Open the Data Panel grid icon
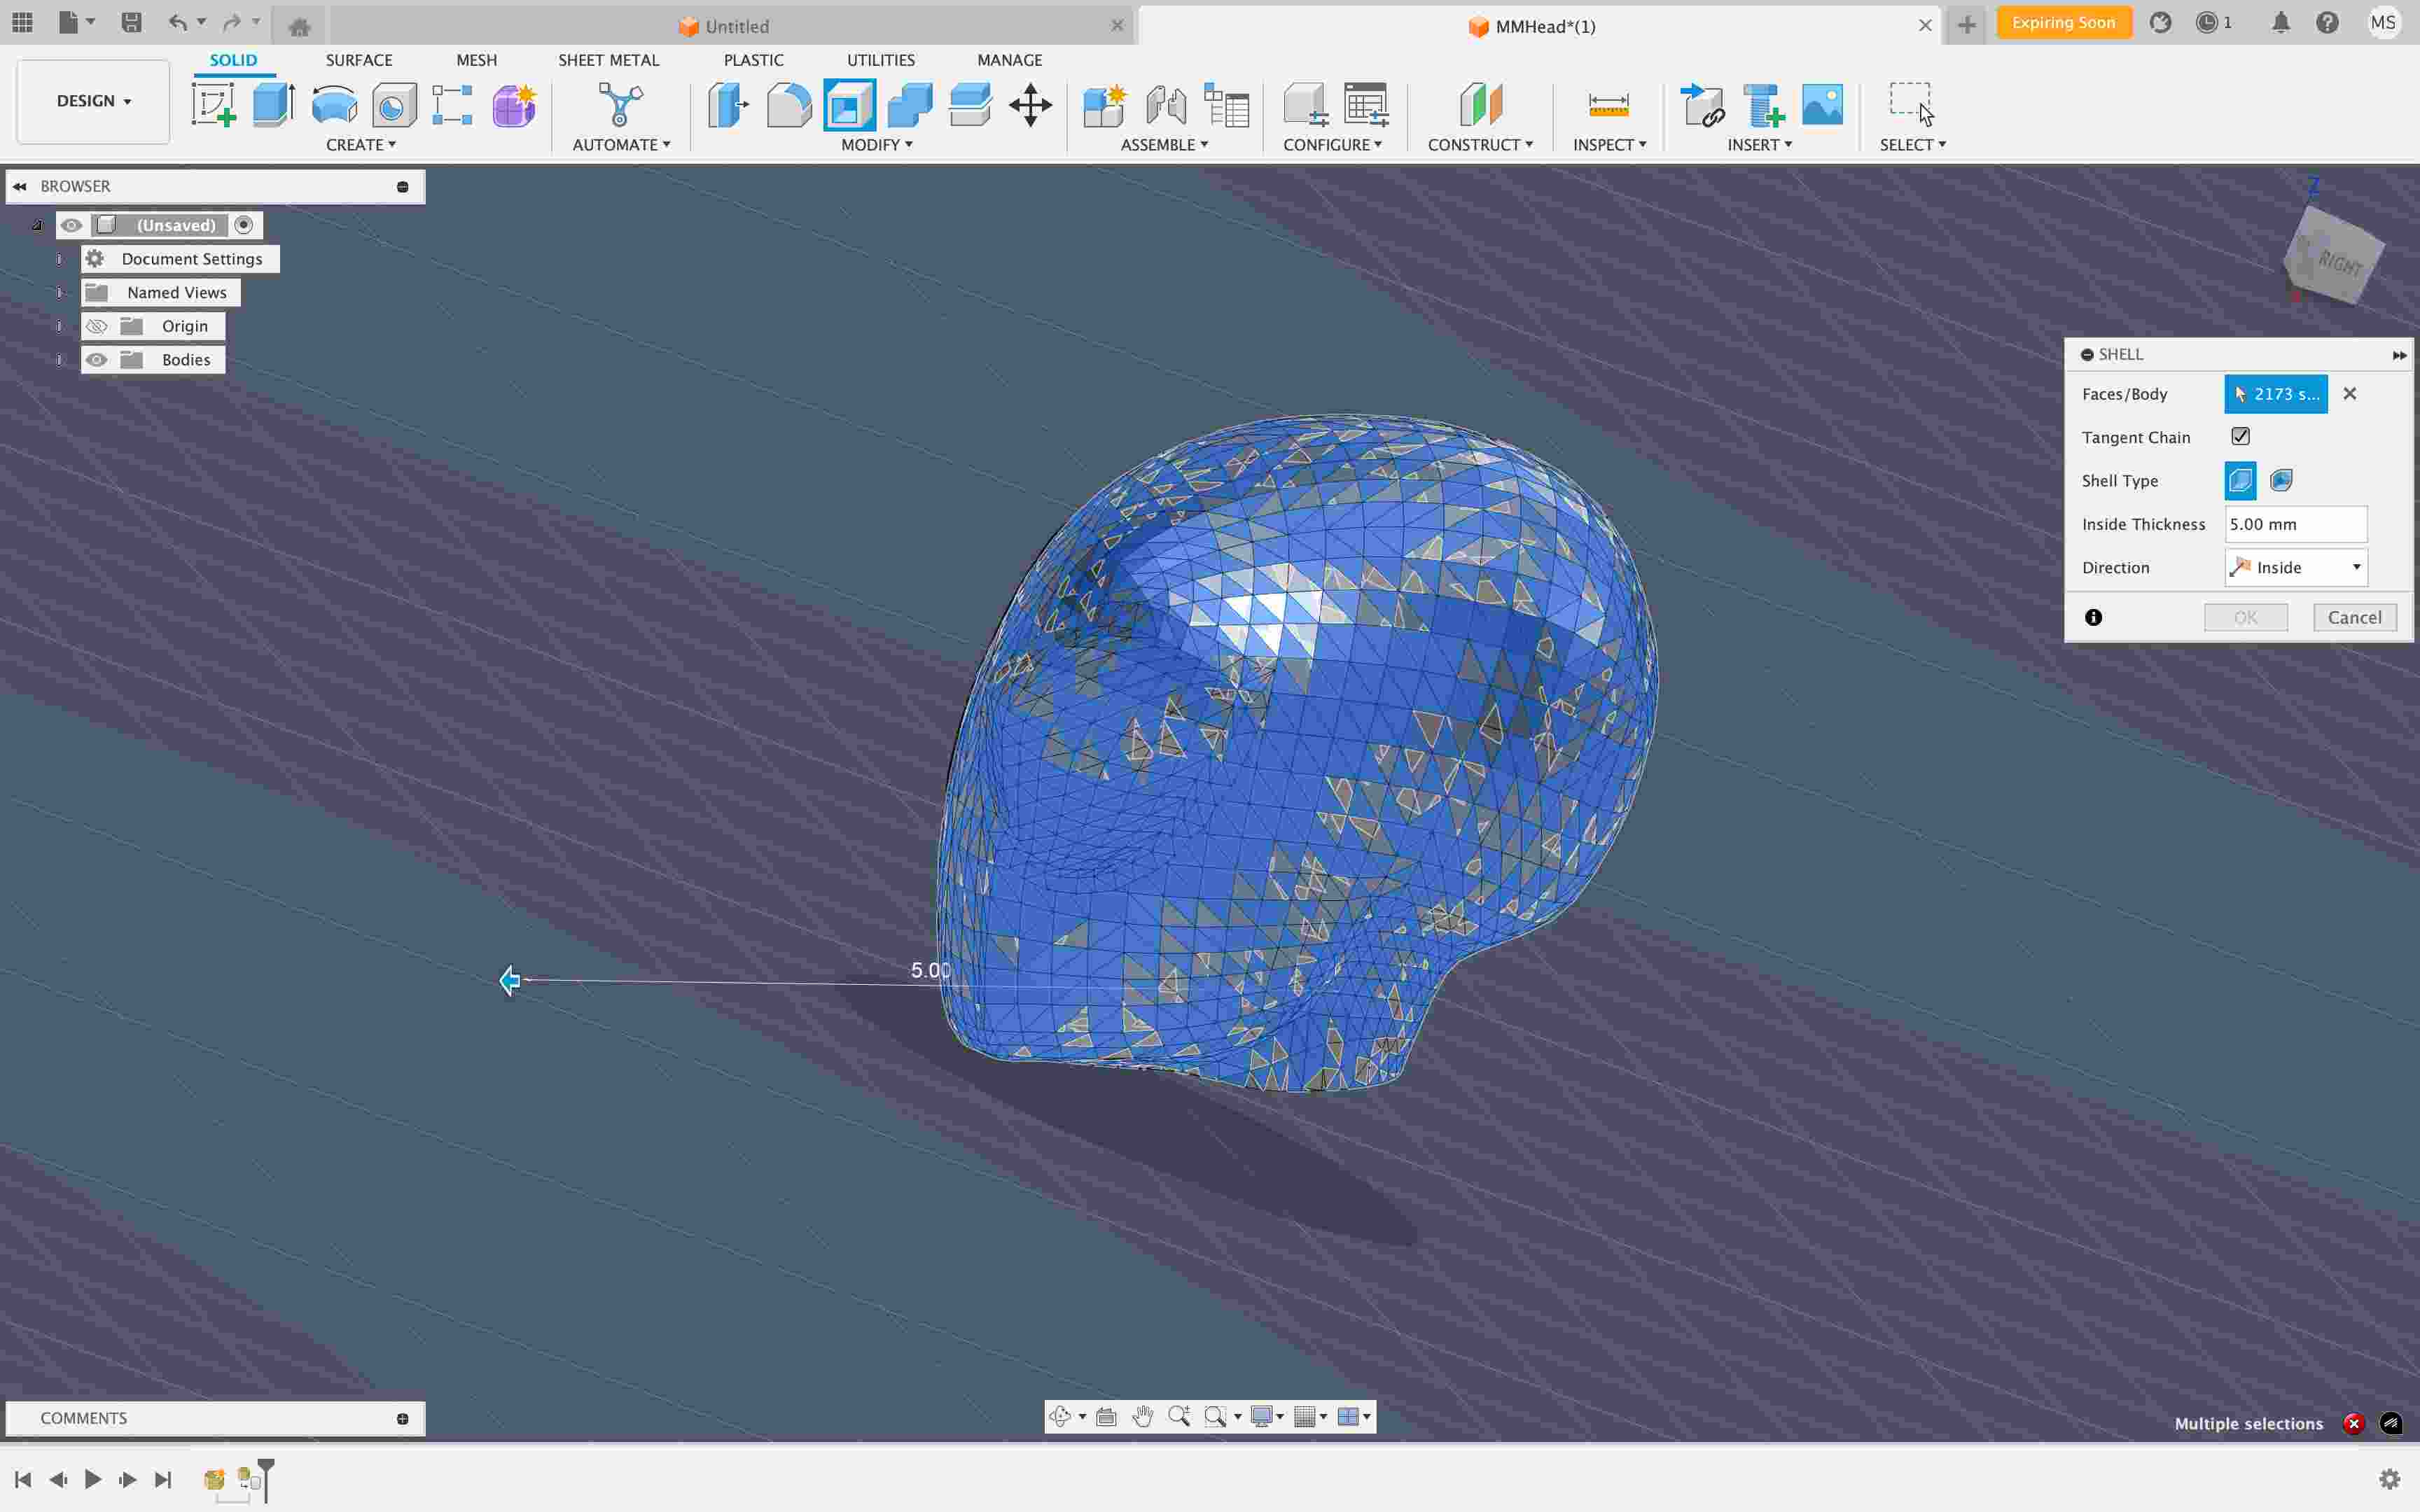The image size is (2420, 1512). pos(22,22)
